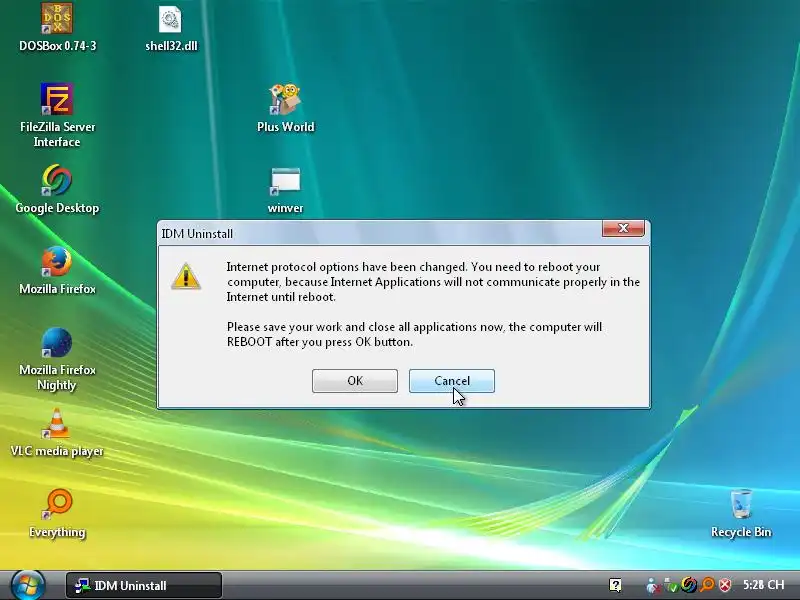Click the red security shield tray icon
The width and height of the screenshot is (800, 600).
coord(725,585)
